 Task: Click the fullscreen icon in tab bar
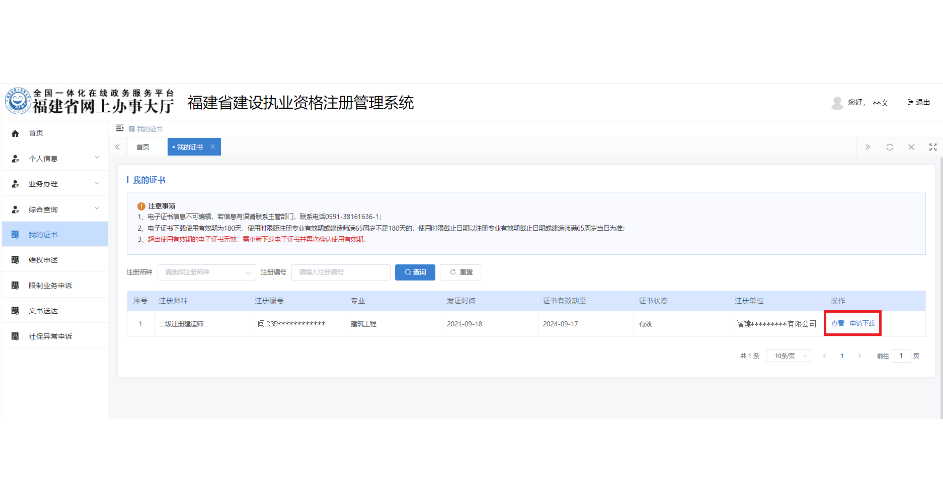point(932,147)
